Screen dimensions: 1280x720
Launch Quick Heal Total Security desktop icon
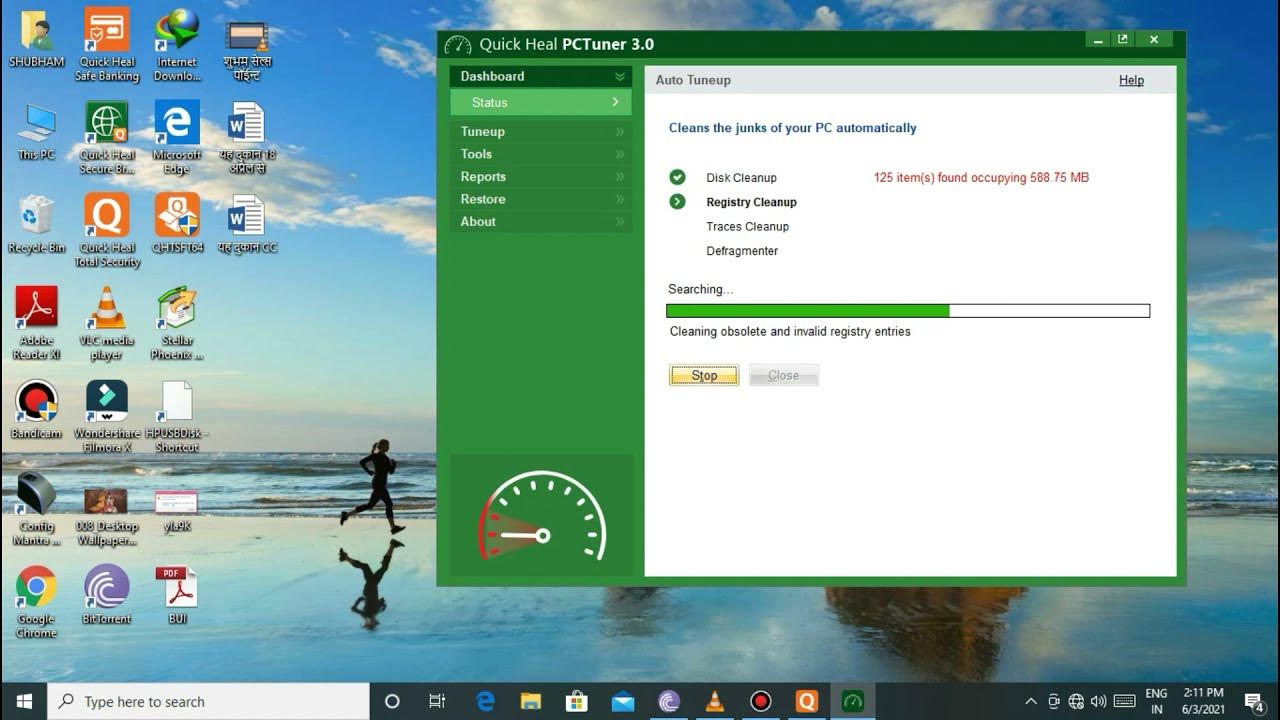[x=107, y=230]
